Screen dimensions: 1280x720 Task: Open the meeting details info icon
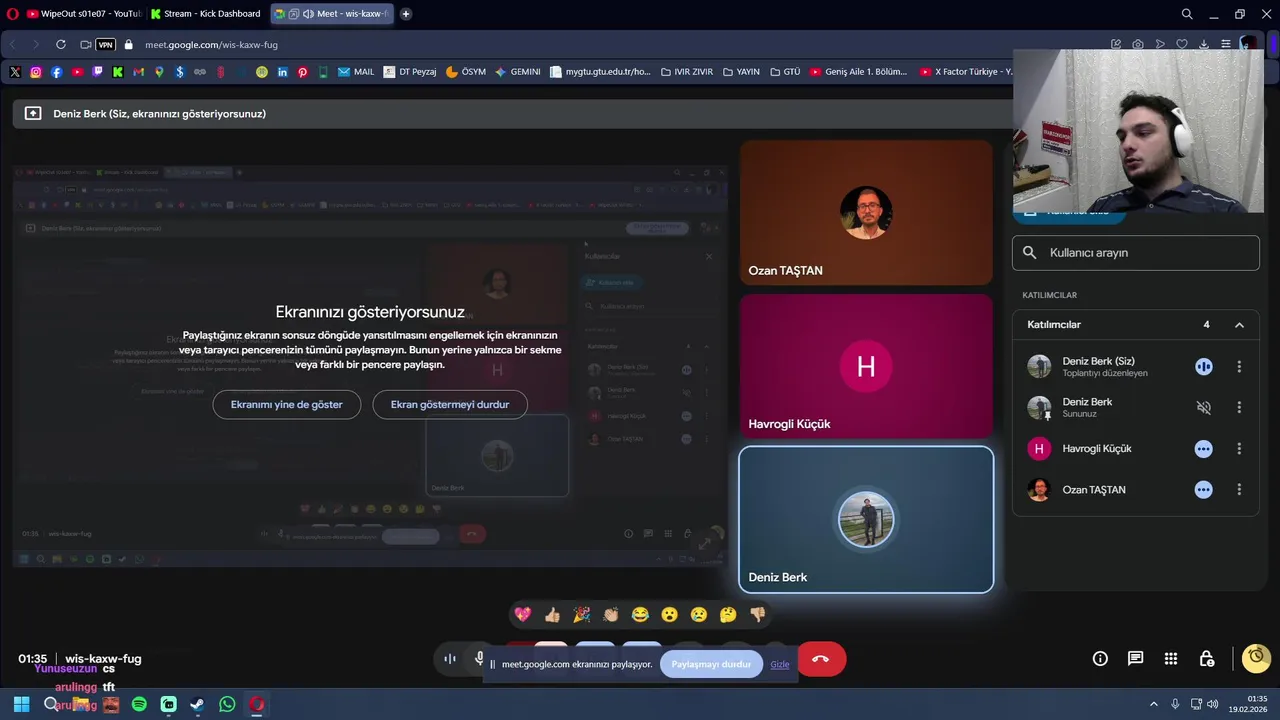tap(1100, 658)
